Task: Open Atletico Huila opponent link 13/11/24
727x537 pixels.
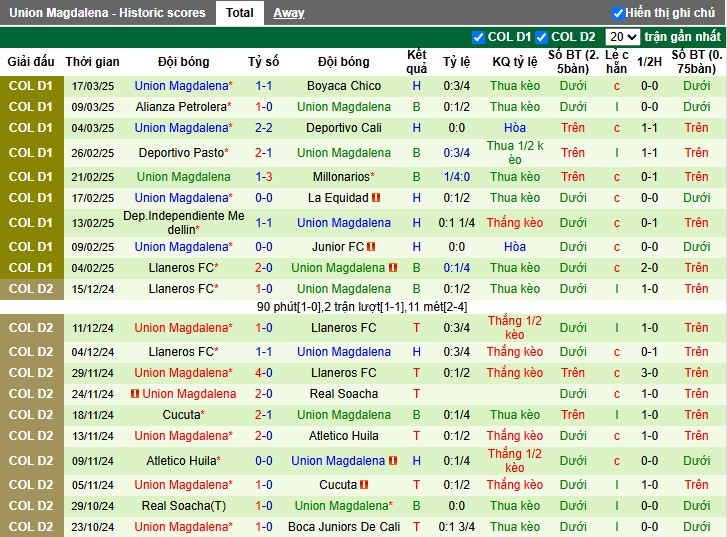Action: [x=344, y=436]
